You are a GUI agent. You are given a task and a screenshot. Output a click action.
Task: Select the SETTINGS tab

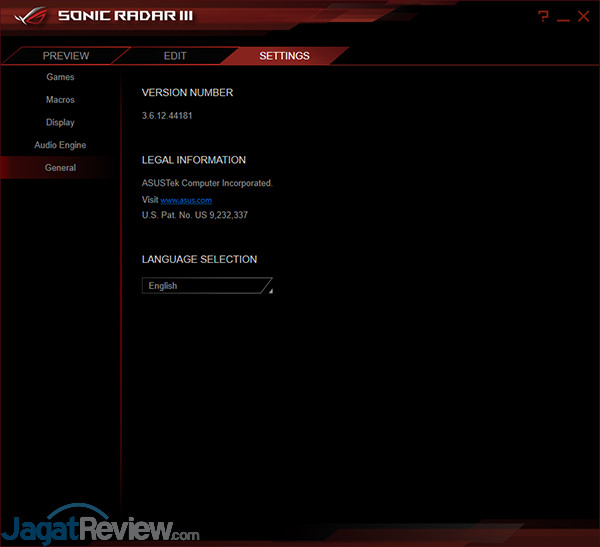[x=284, y=56]
